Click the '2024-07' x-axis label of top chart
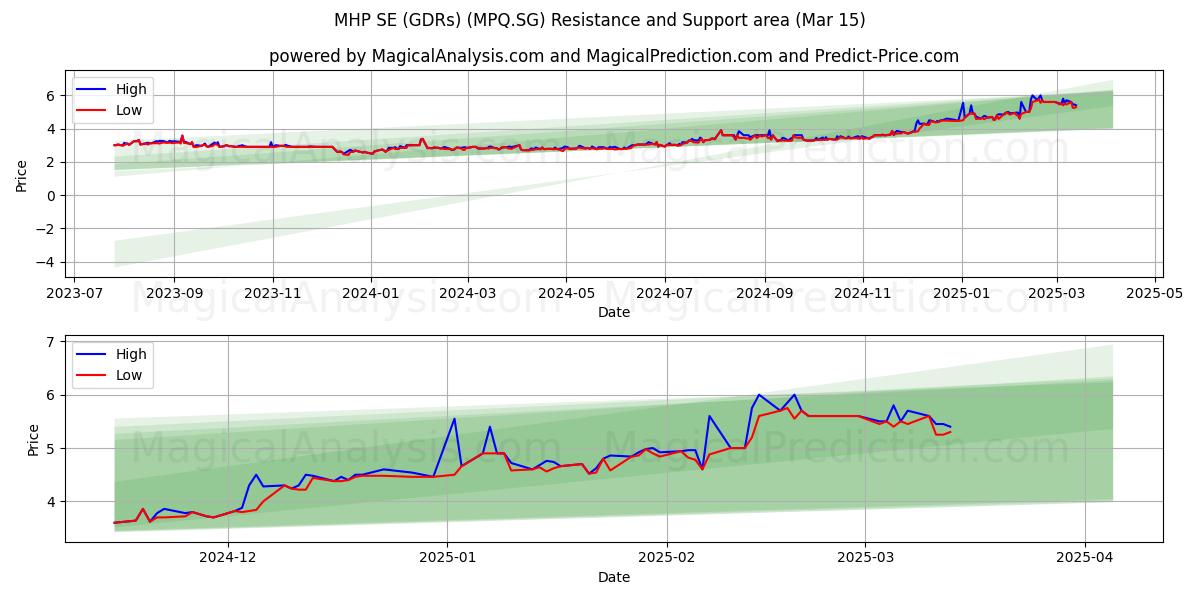Image resolution: width=1200 pixels, height=600 pixels. pyautogui.click(x=665, y=294)
